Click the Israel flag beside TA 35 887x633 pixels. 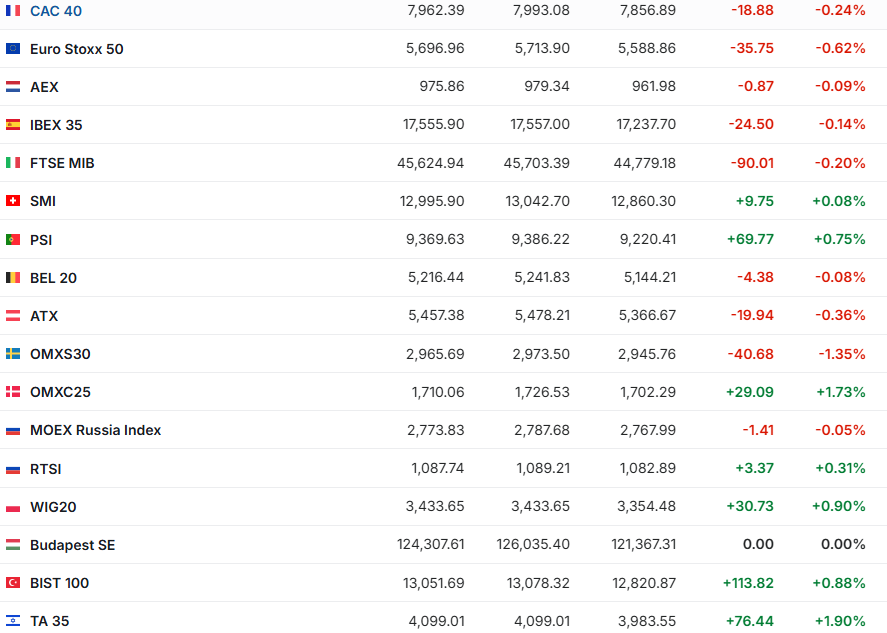[x=13, y=621]
